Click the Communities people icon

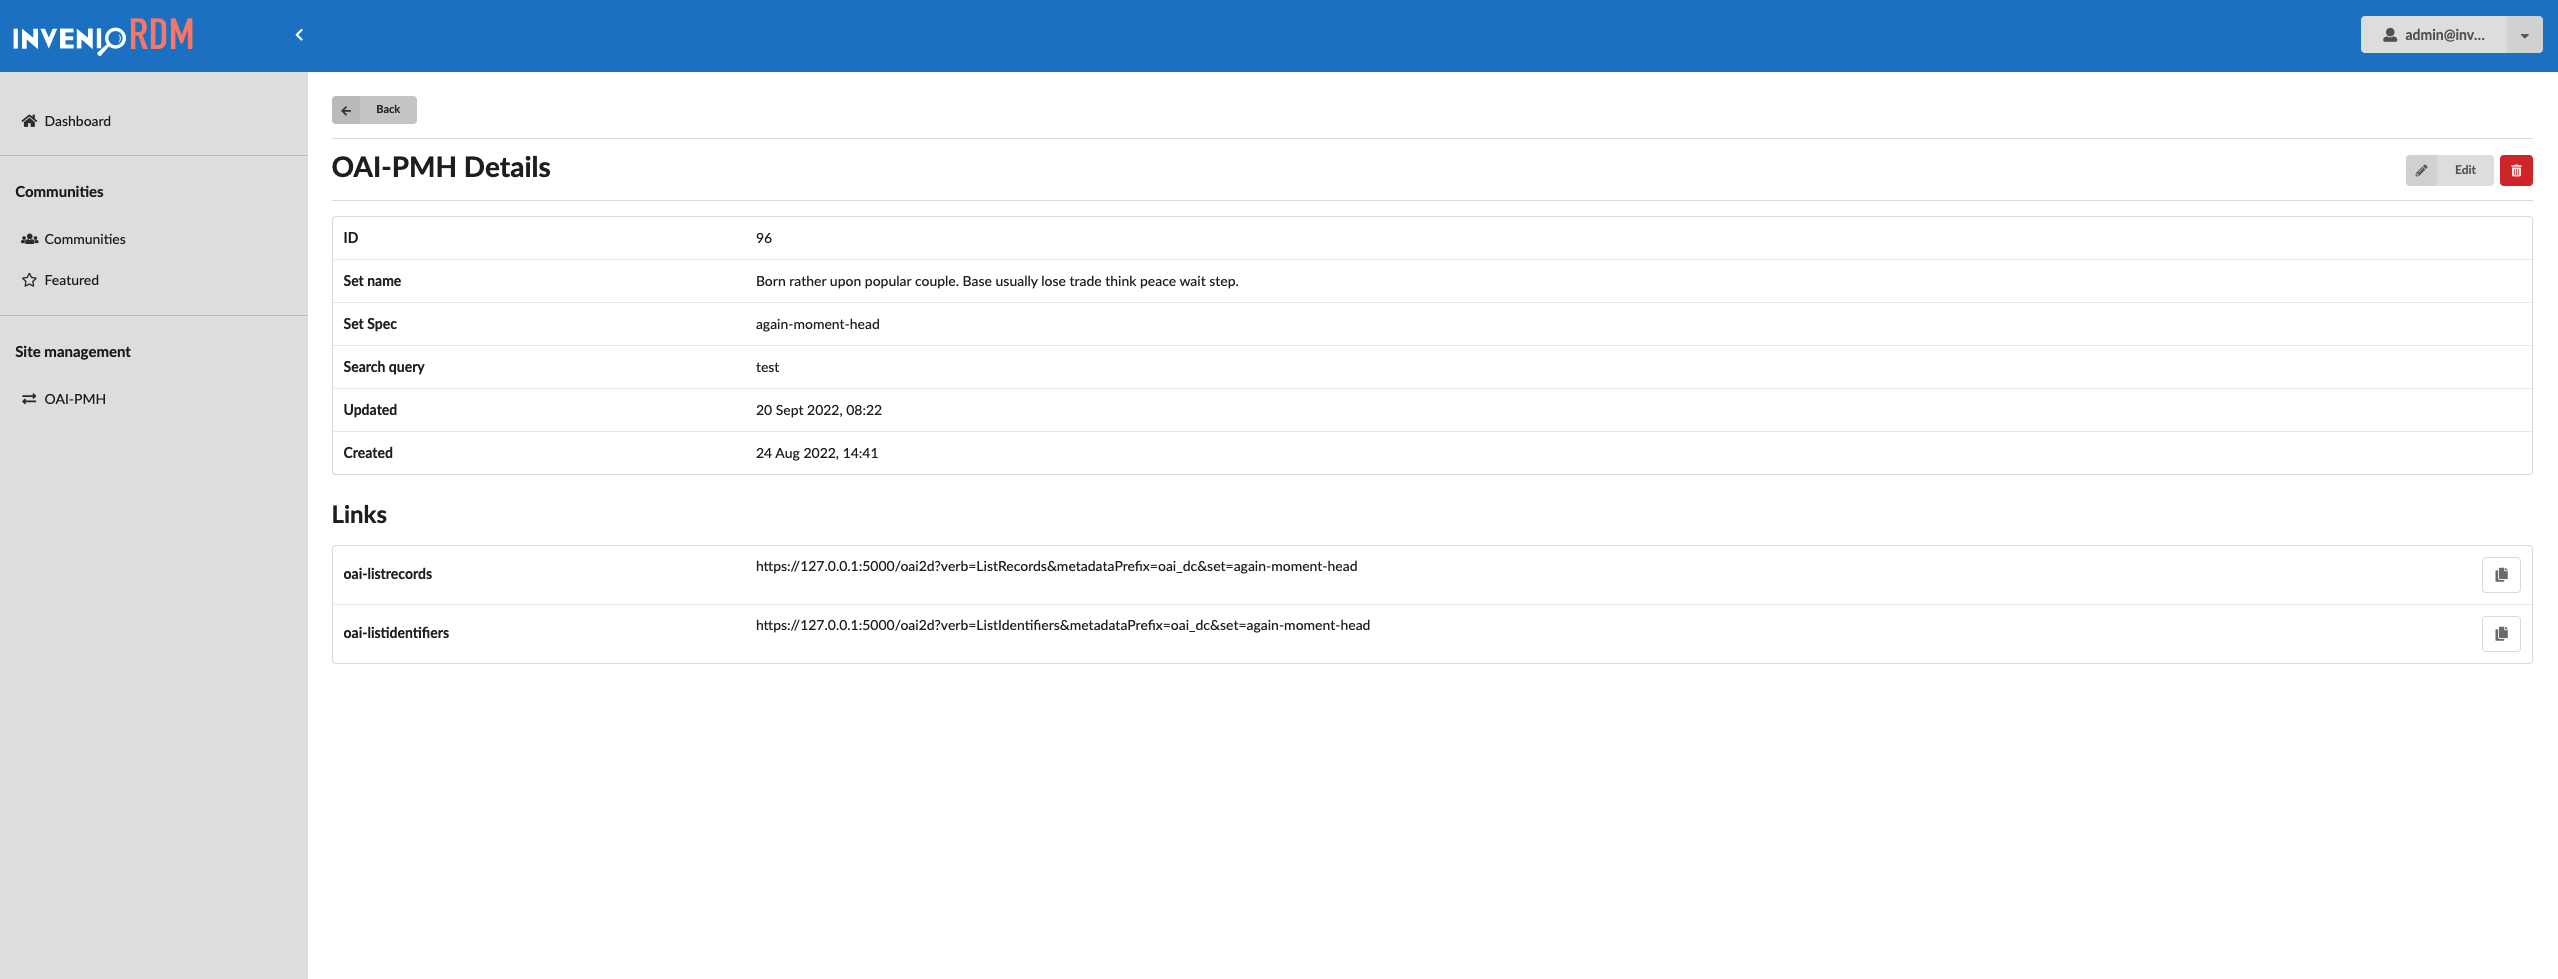pos(29,238)
